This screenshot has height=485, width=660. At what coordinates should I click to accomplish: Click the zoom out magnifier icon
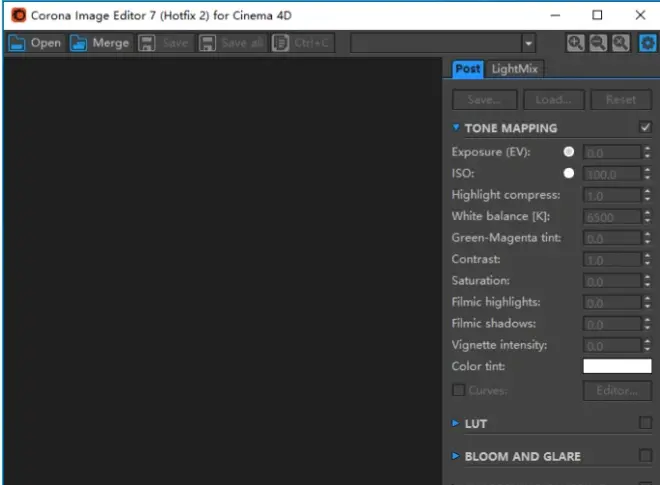[x=598, y=43]
